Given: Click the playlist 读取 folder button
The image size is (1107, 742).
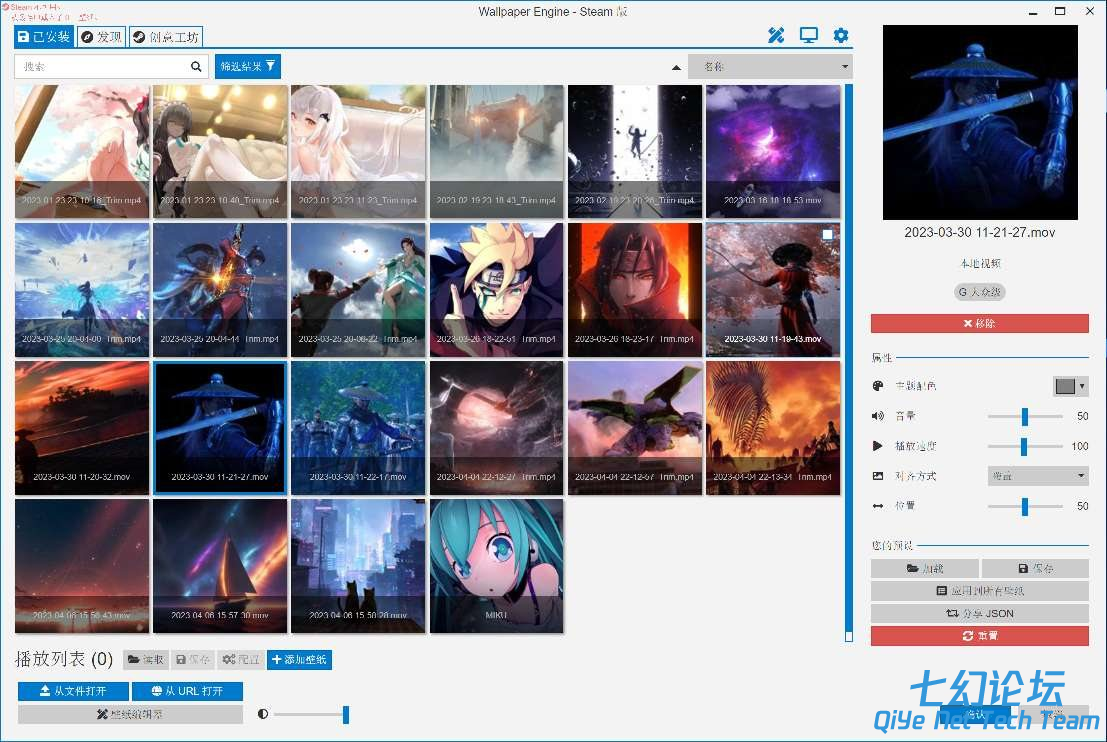Looking at the screenshot, I should (145, 659).
